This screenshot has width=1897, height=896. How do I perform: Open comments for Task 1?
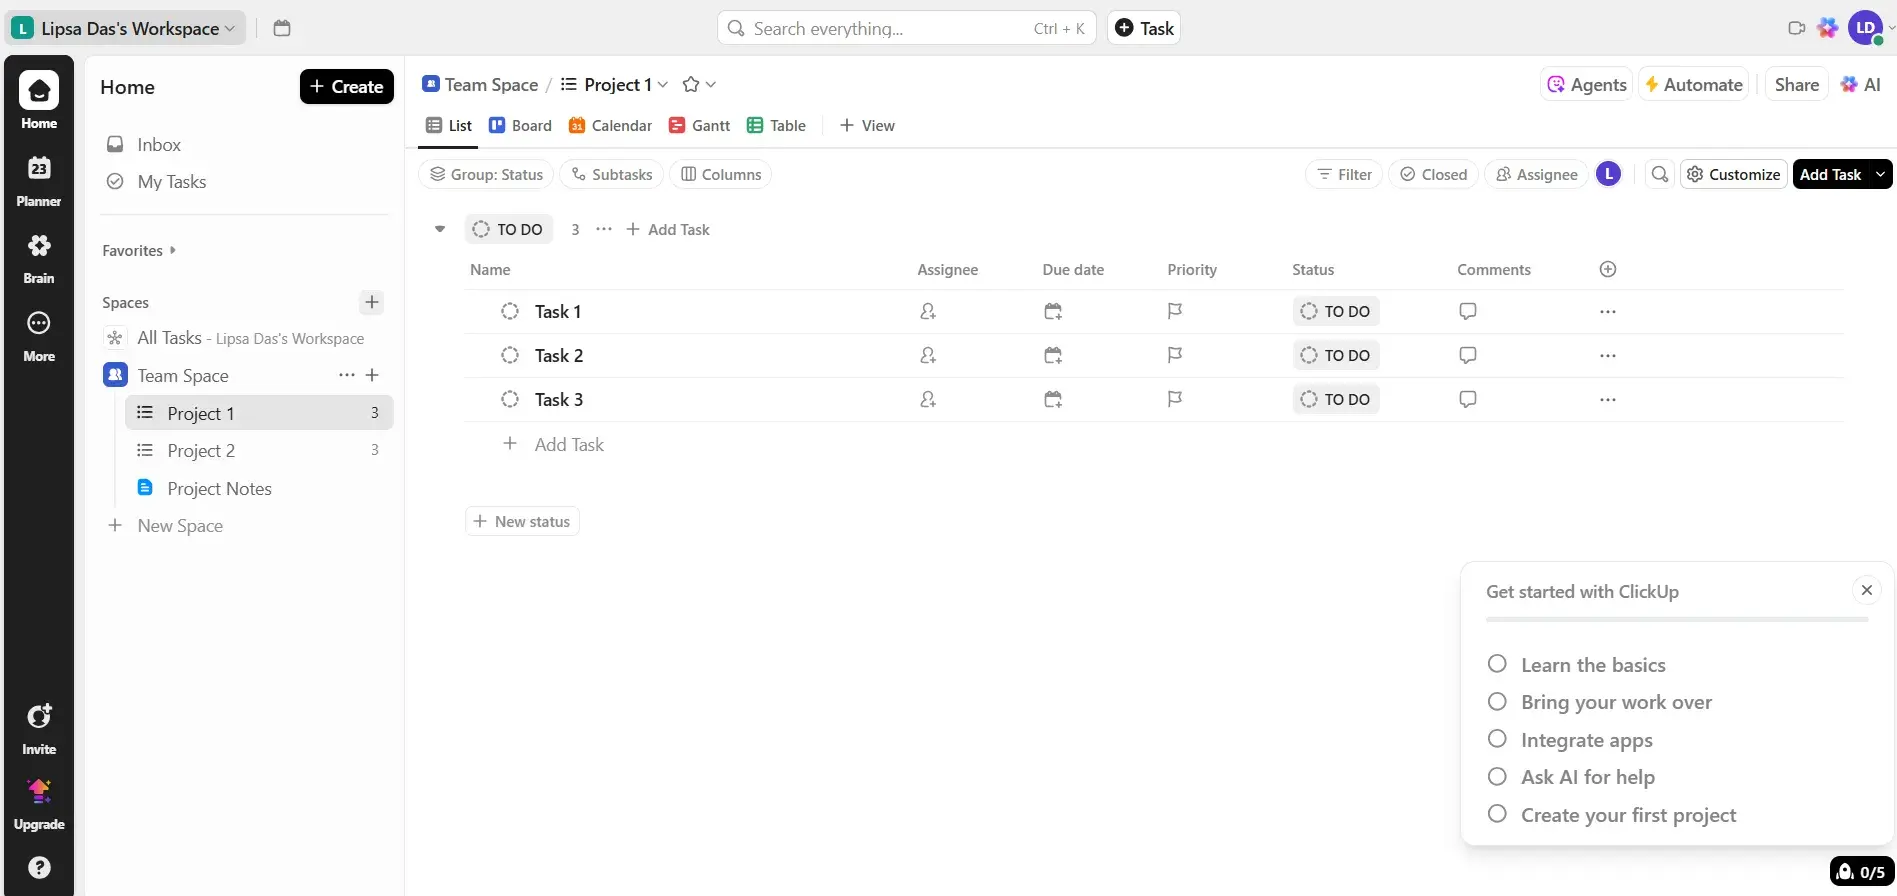(x=1467, y=311)
